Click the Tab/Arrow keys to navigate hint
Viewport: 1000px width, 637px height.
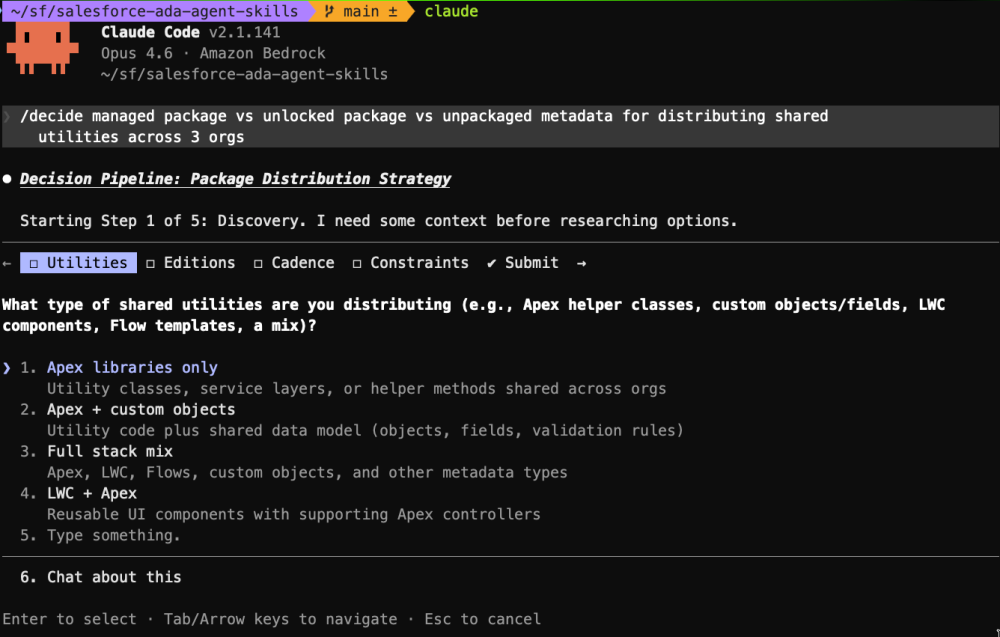pos(280,619)
